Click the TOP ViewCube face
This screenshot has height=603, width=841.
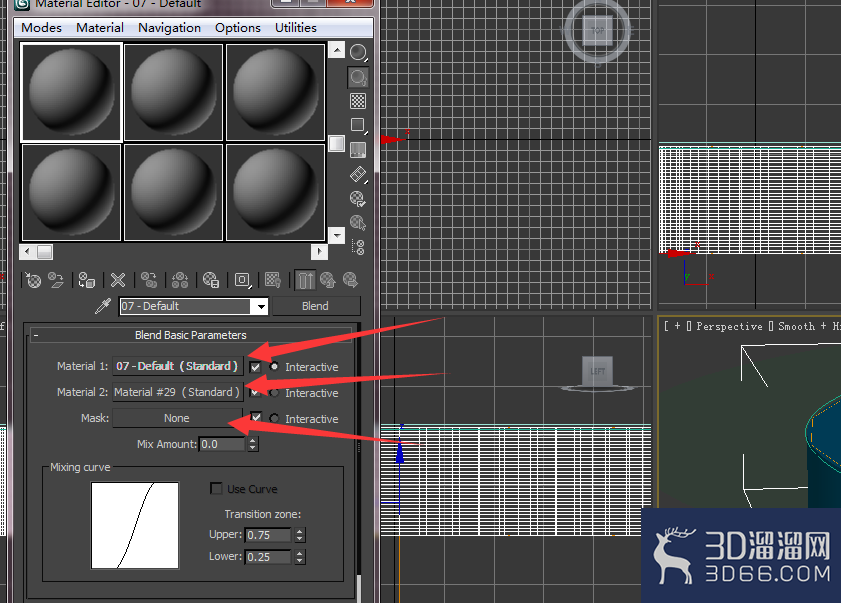pos(597,31)
